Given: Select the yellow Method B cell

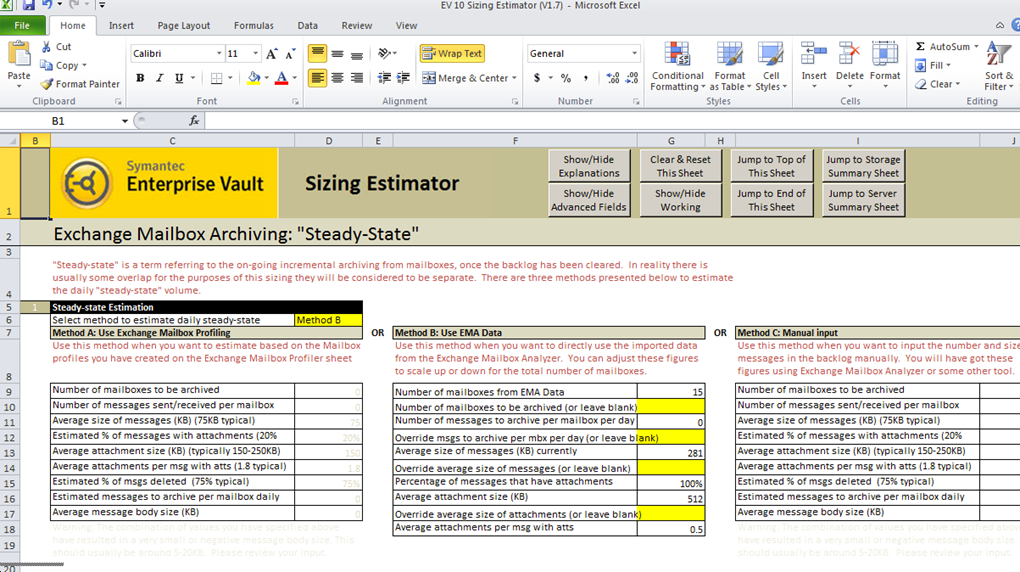Looking at the screenshot, I should click(x=329, y=320).
